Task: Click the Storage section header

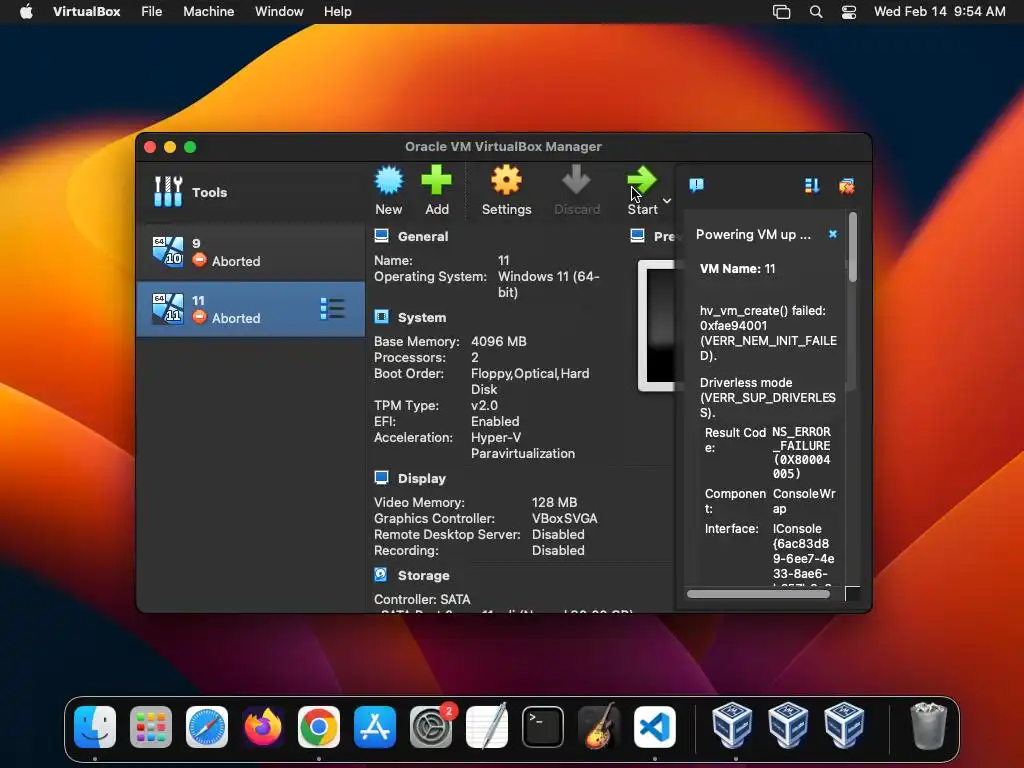Action: click(x=423, y=575)
